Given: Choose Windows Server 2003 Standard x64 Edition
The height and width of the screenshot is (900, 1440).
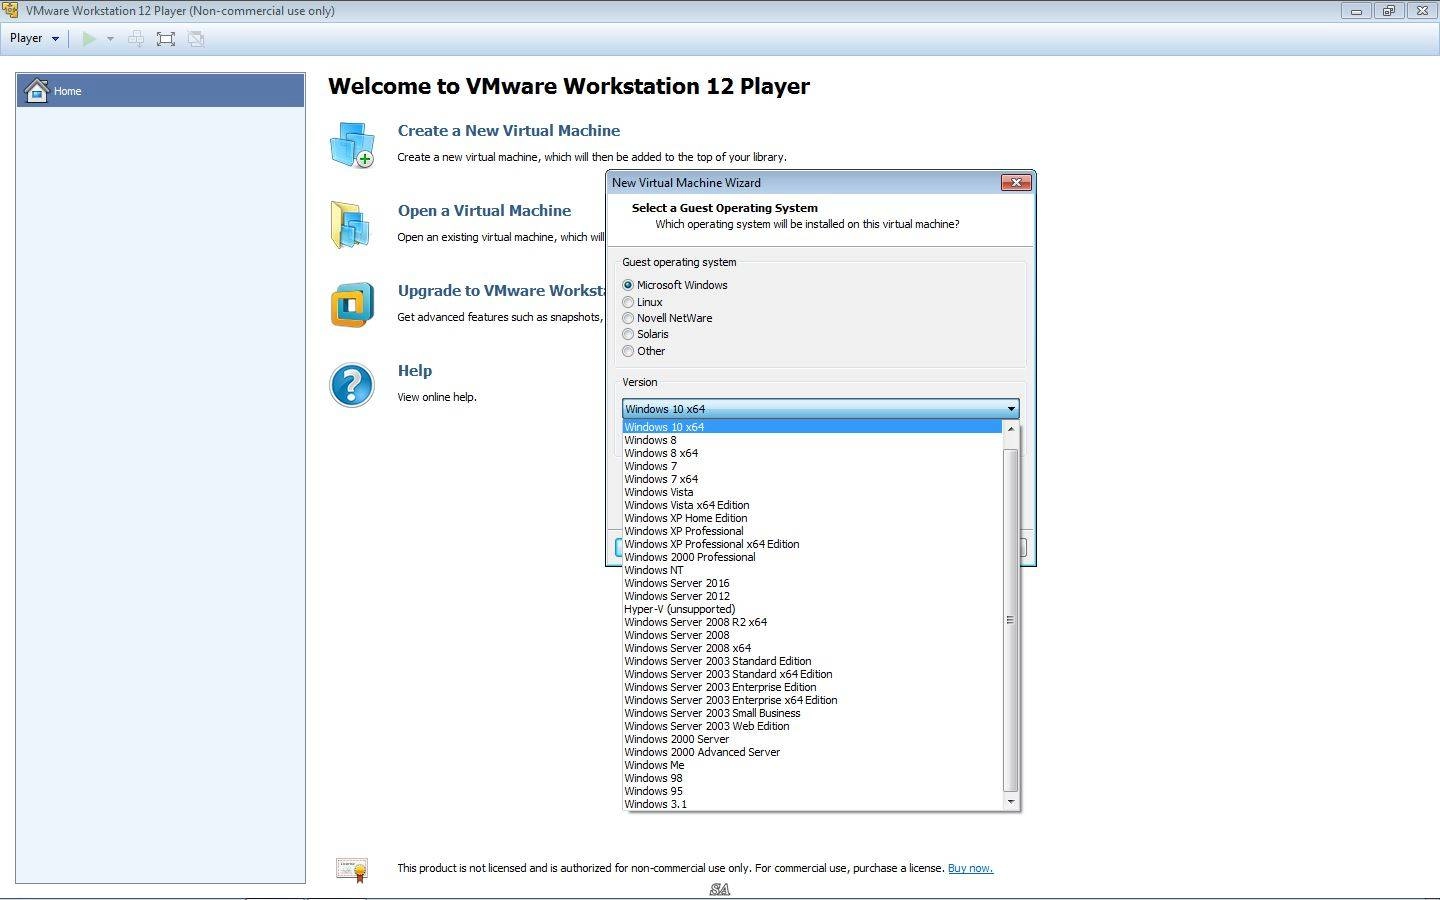Looking at the screenshot, I should coord(812,674).
